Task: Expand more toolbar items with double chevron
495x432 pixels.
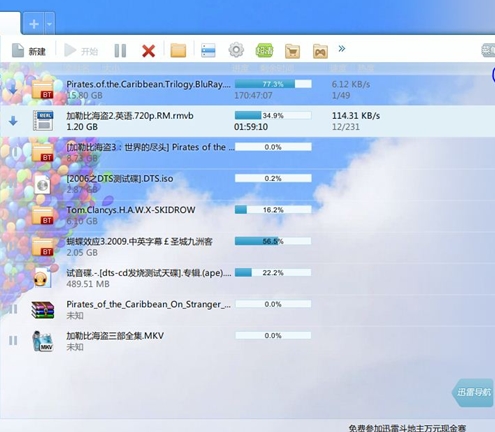Action: (342, 49)
